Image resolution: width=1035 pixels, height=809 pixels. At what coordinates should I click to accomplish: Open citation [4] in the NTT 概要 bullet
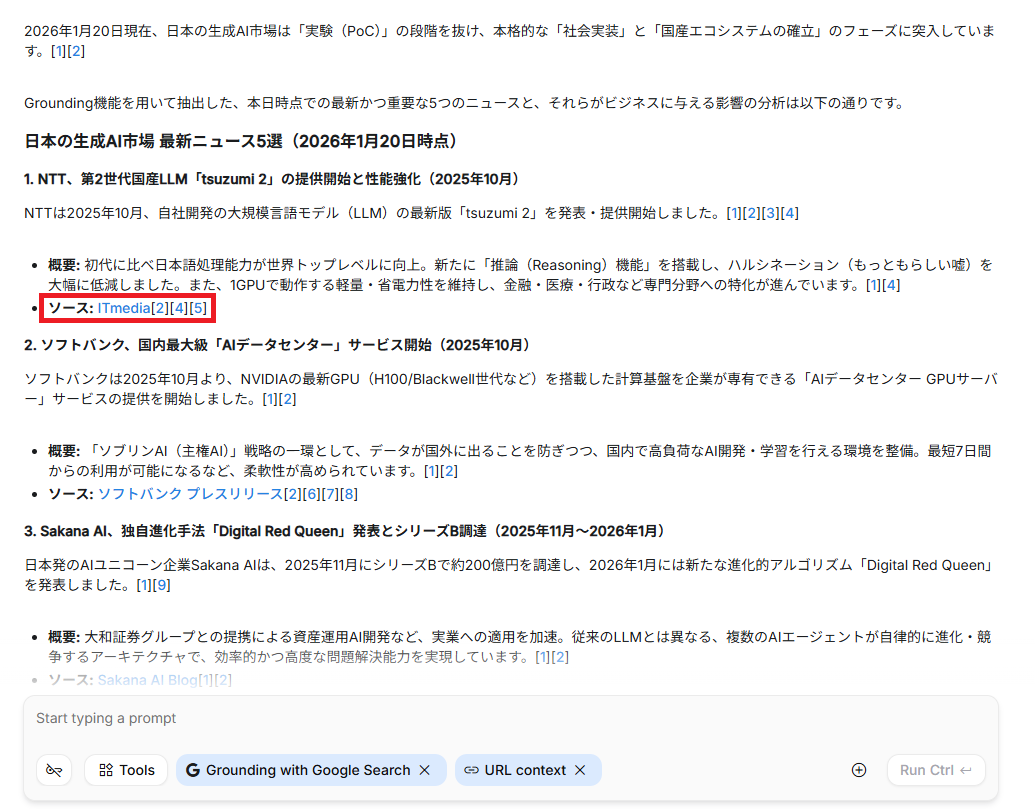click(891, 285)
